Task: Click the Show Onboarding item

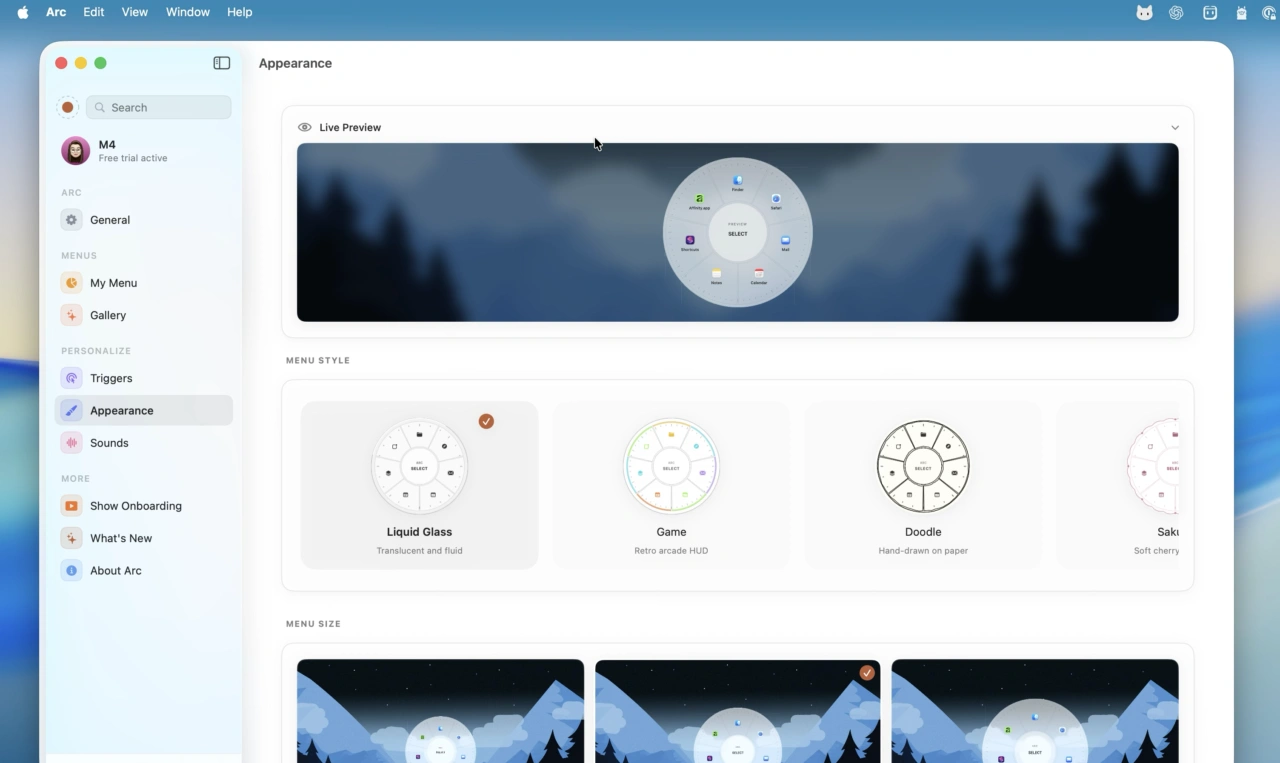Action: click(144, 506)
